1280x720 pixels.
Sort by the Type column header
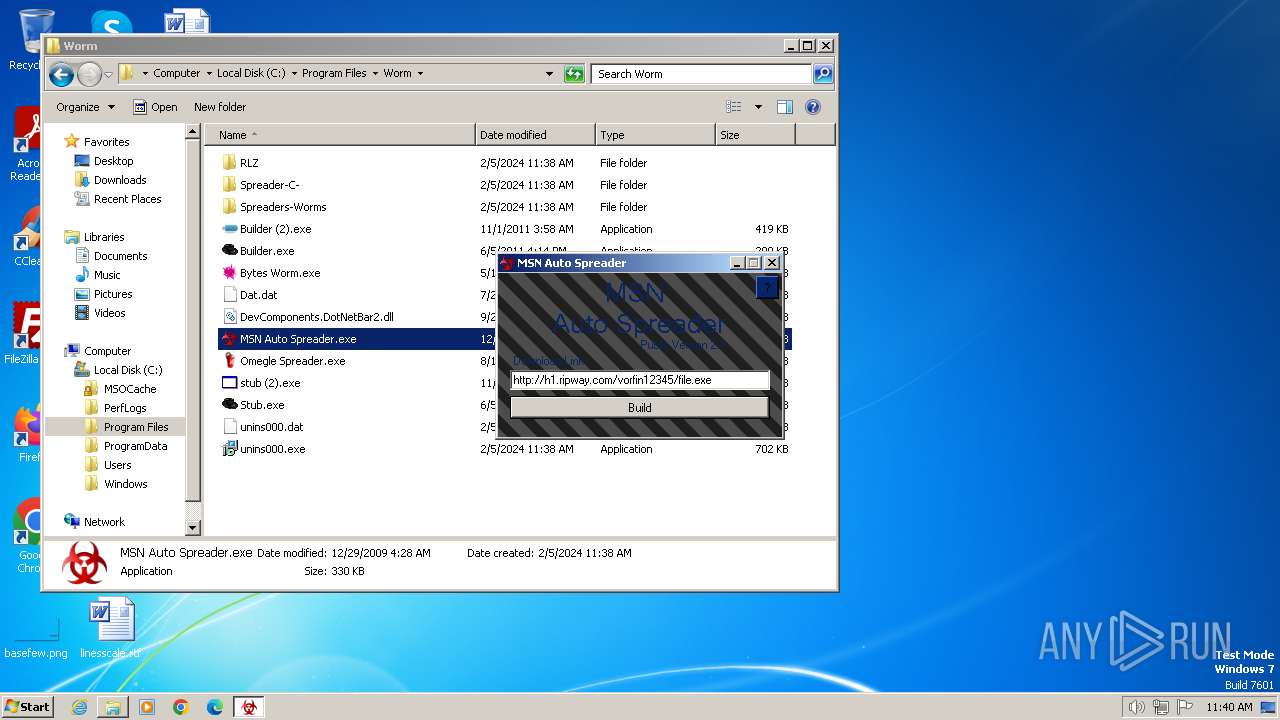coord(655,135)
